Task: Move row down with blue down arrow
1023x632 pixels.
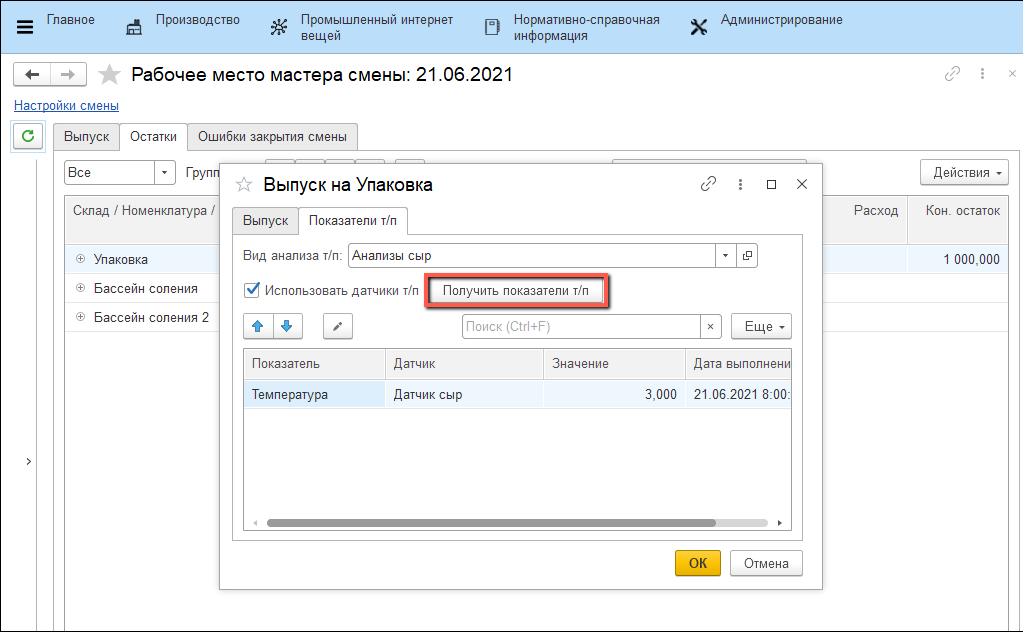Action: (286, 327)
